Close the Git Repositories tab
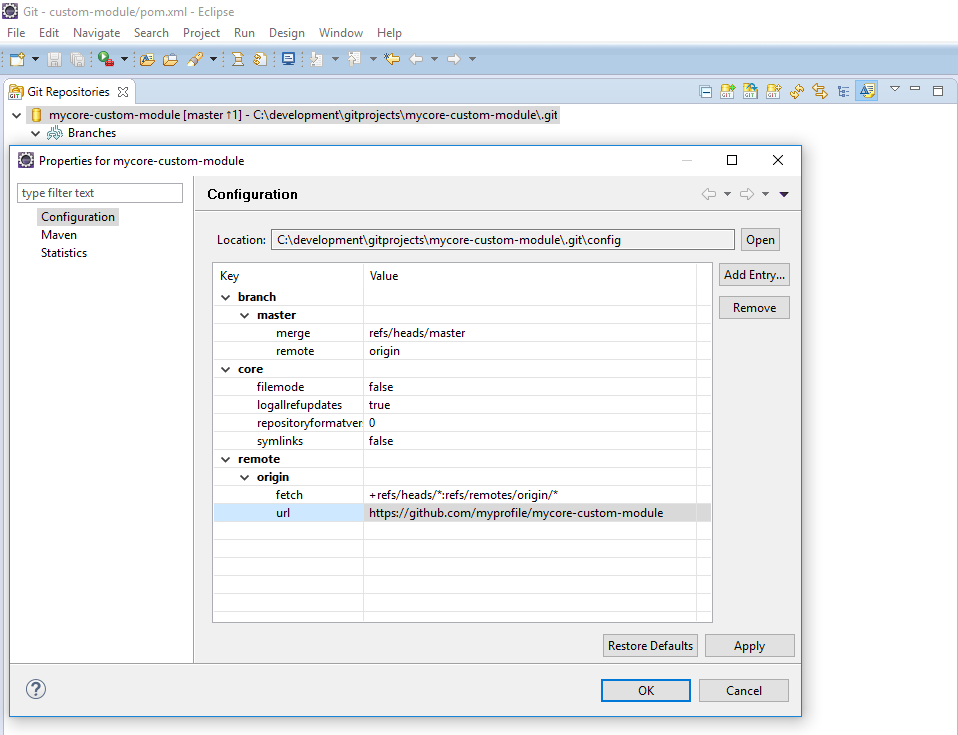The image size is (958, 735). (x=123, y=92)
